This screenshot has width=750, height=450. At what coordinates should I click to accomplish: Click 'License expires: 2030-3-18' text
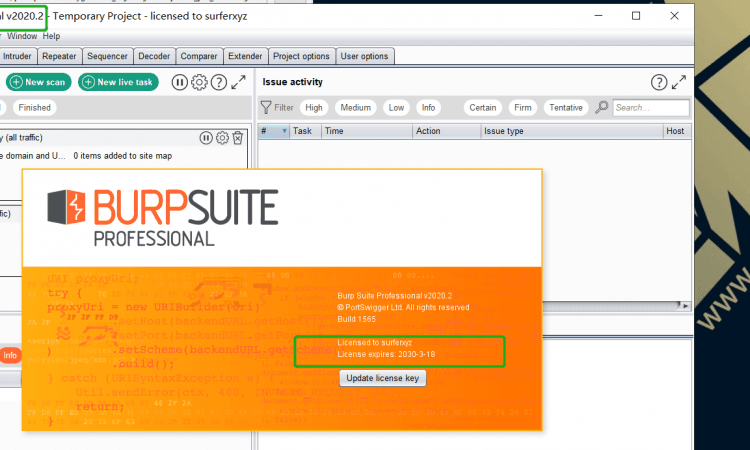[386, 354]
